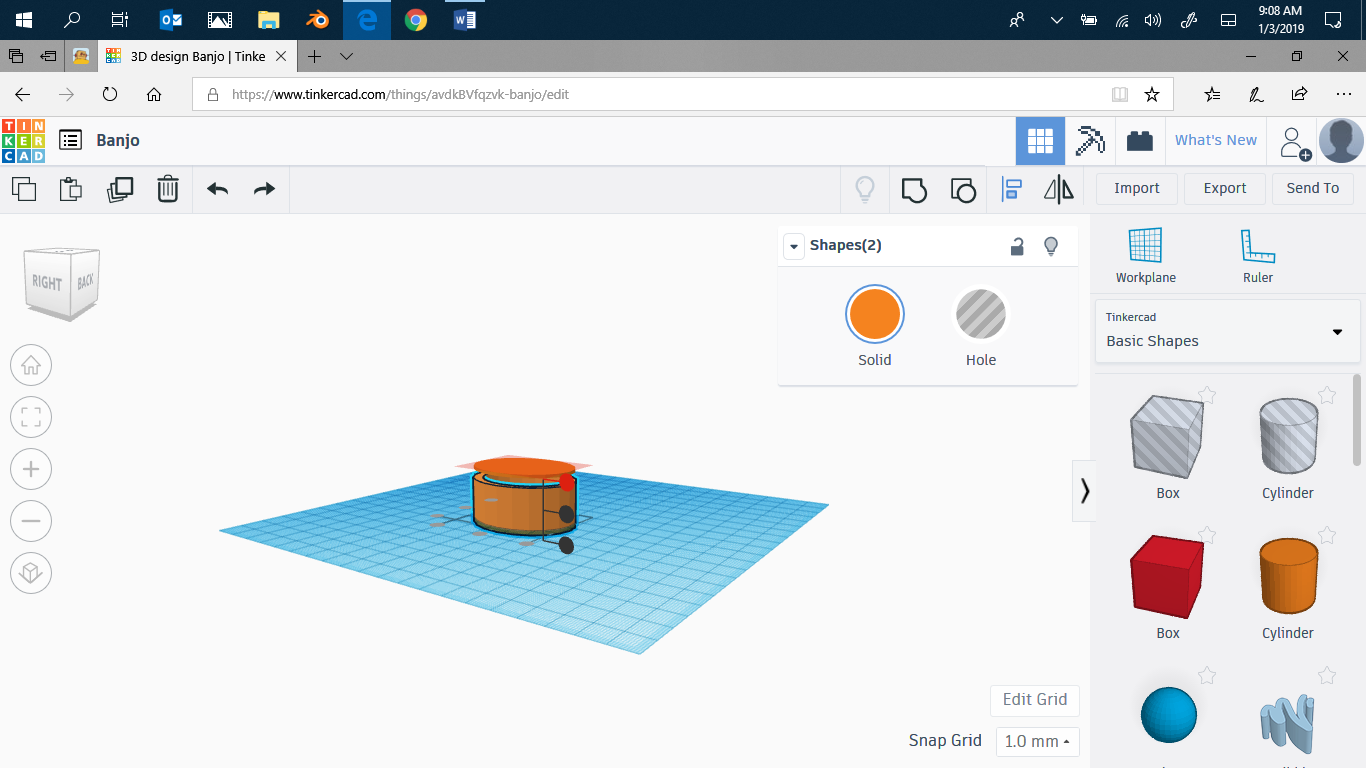Favorite the orange Cylinder shape
The height and width of the screenshot is (768, 1366).
[1327, 535]
